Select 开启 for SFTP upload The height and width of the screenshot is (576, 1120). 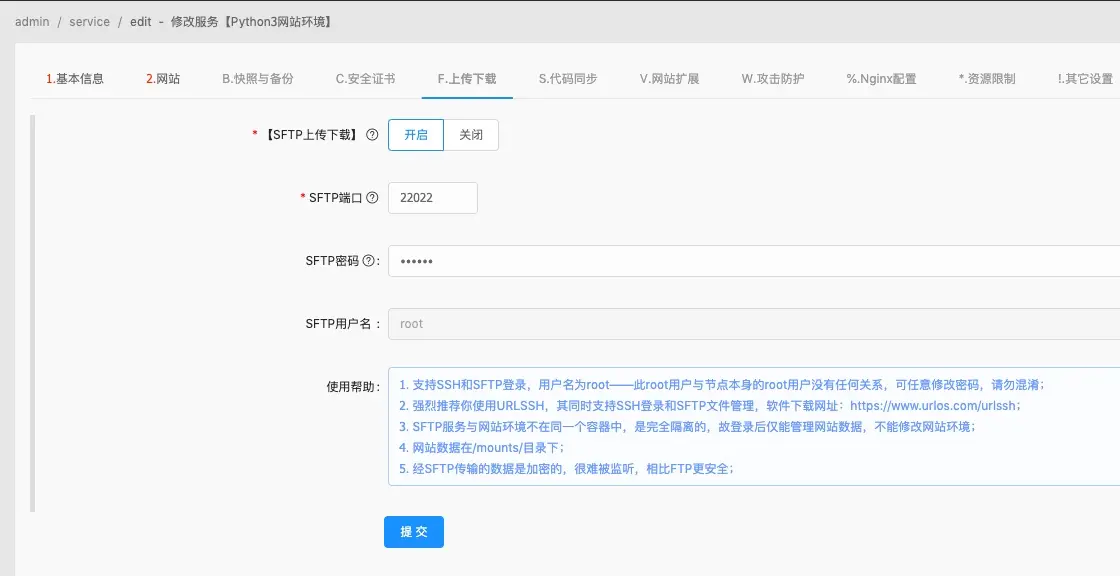[416, 134]
